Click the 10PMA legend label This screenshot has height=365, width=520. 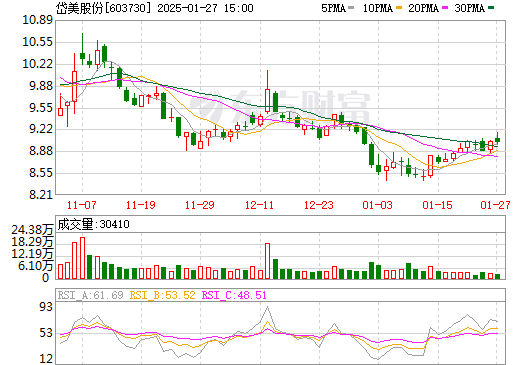[377, 8]
